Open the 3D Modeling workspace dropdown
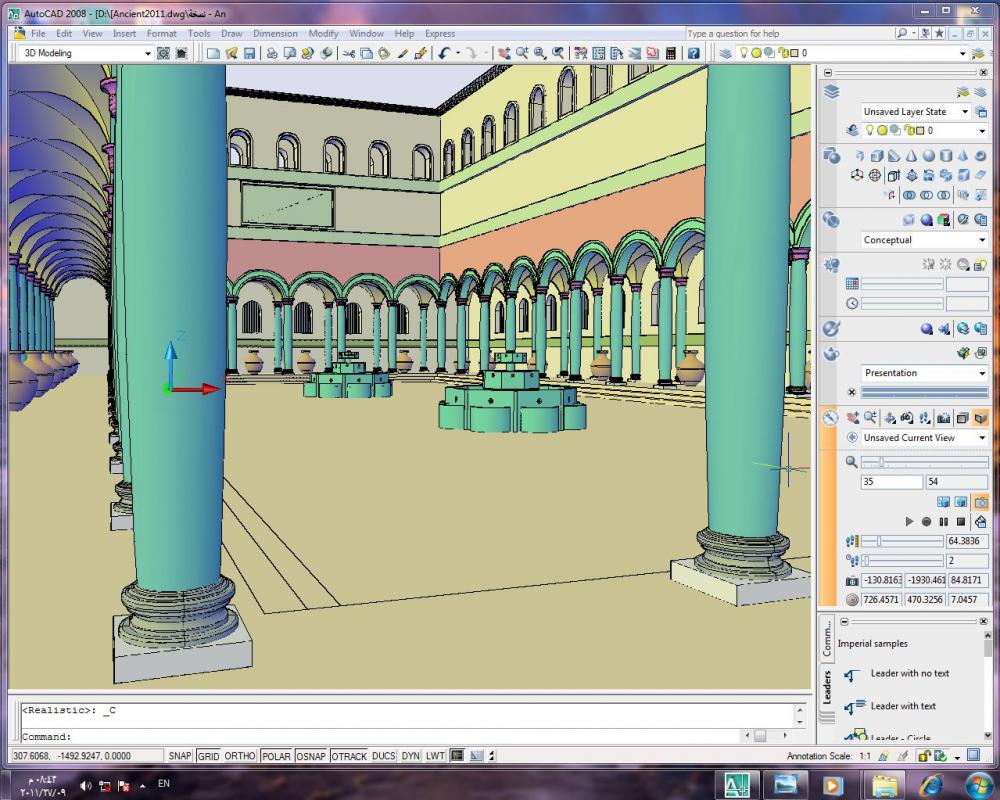Image resolution: width=1000 pixels, height=800 pixels. coord(148,54)
